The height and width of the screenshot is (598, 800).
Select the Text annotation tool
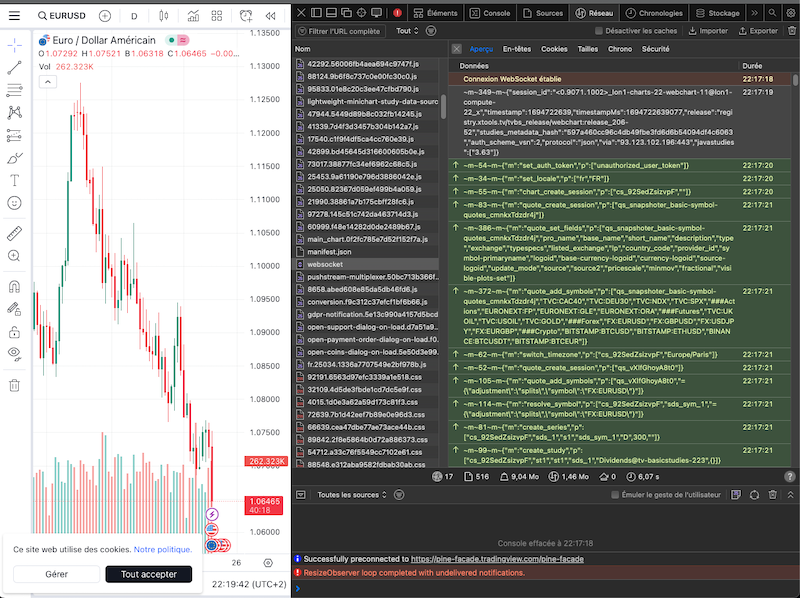(14, 180)
